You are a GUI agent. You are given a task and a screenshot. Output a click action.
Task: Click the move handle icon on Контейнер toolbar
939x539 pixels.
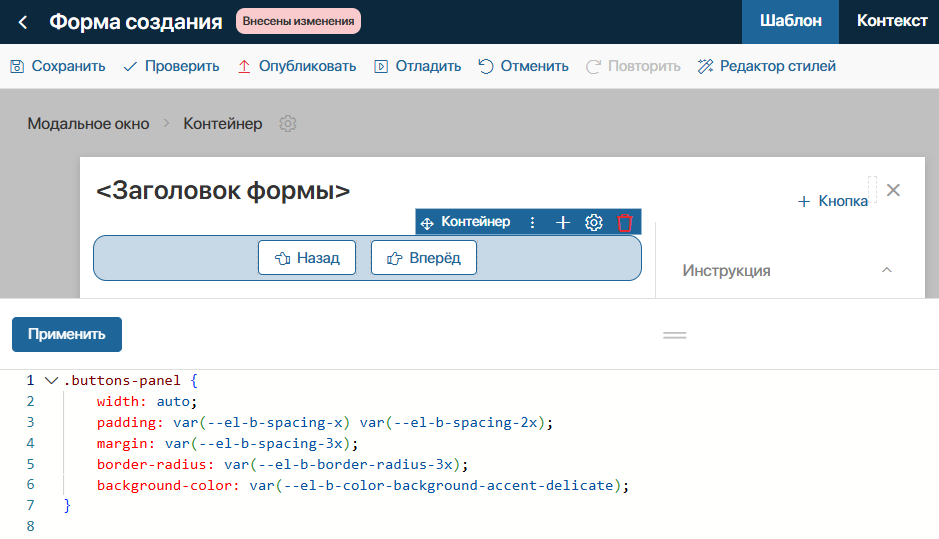(427, 223)
